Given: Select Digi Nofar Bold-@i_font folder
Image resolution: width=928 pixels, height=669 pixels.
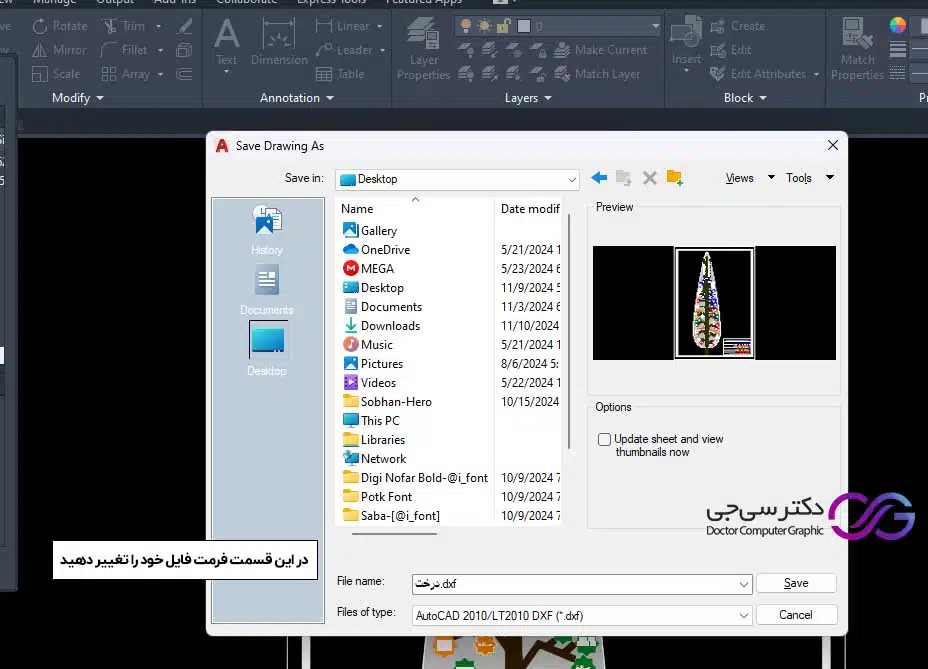Looking at the screenshot, I should click(415, 477).
